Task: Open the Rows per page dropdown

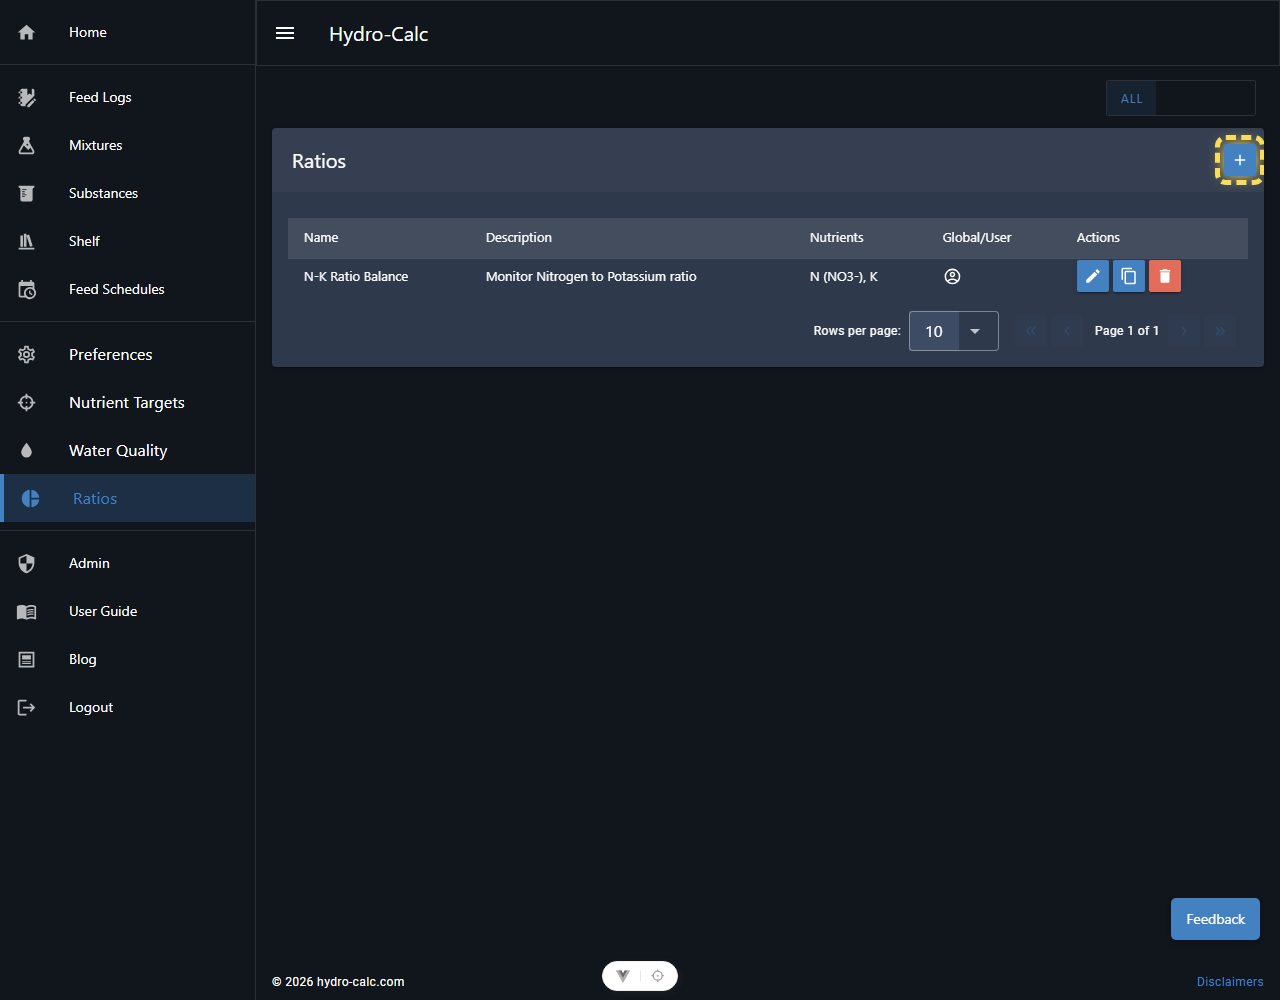Action: [x=953, y=331]
